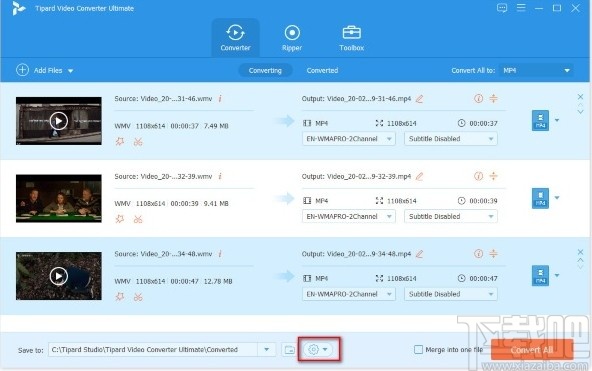
Task: Toggle Merge into one file checkbox
Action: point(418,349)
